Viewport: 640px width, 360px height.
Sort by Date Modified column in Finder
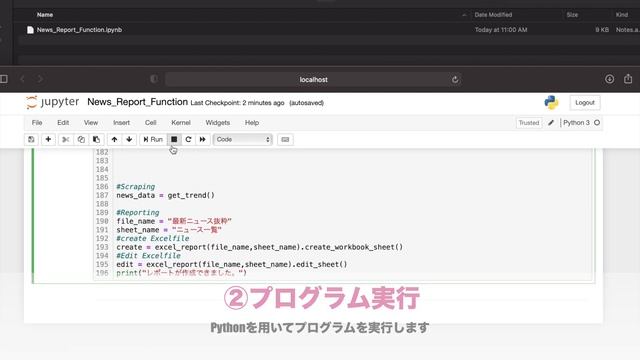493,15
